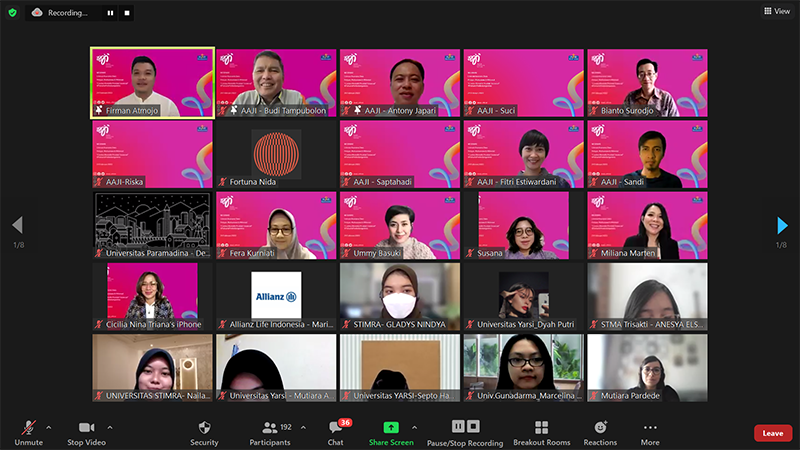Open Chat with 36 unread messages
The height and width of the screenshot is (450, 800).
pos(336,433)
